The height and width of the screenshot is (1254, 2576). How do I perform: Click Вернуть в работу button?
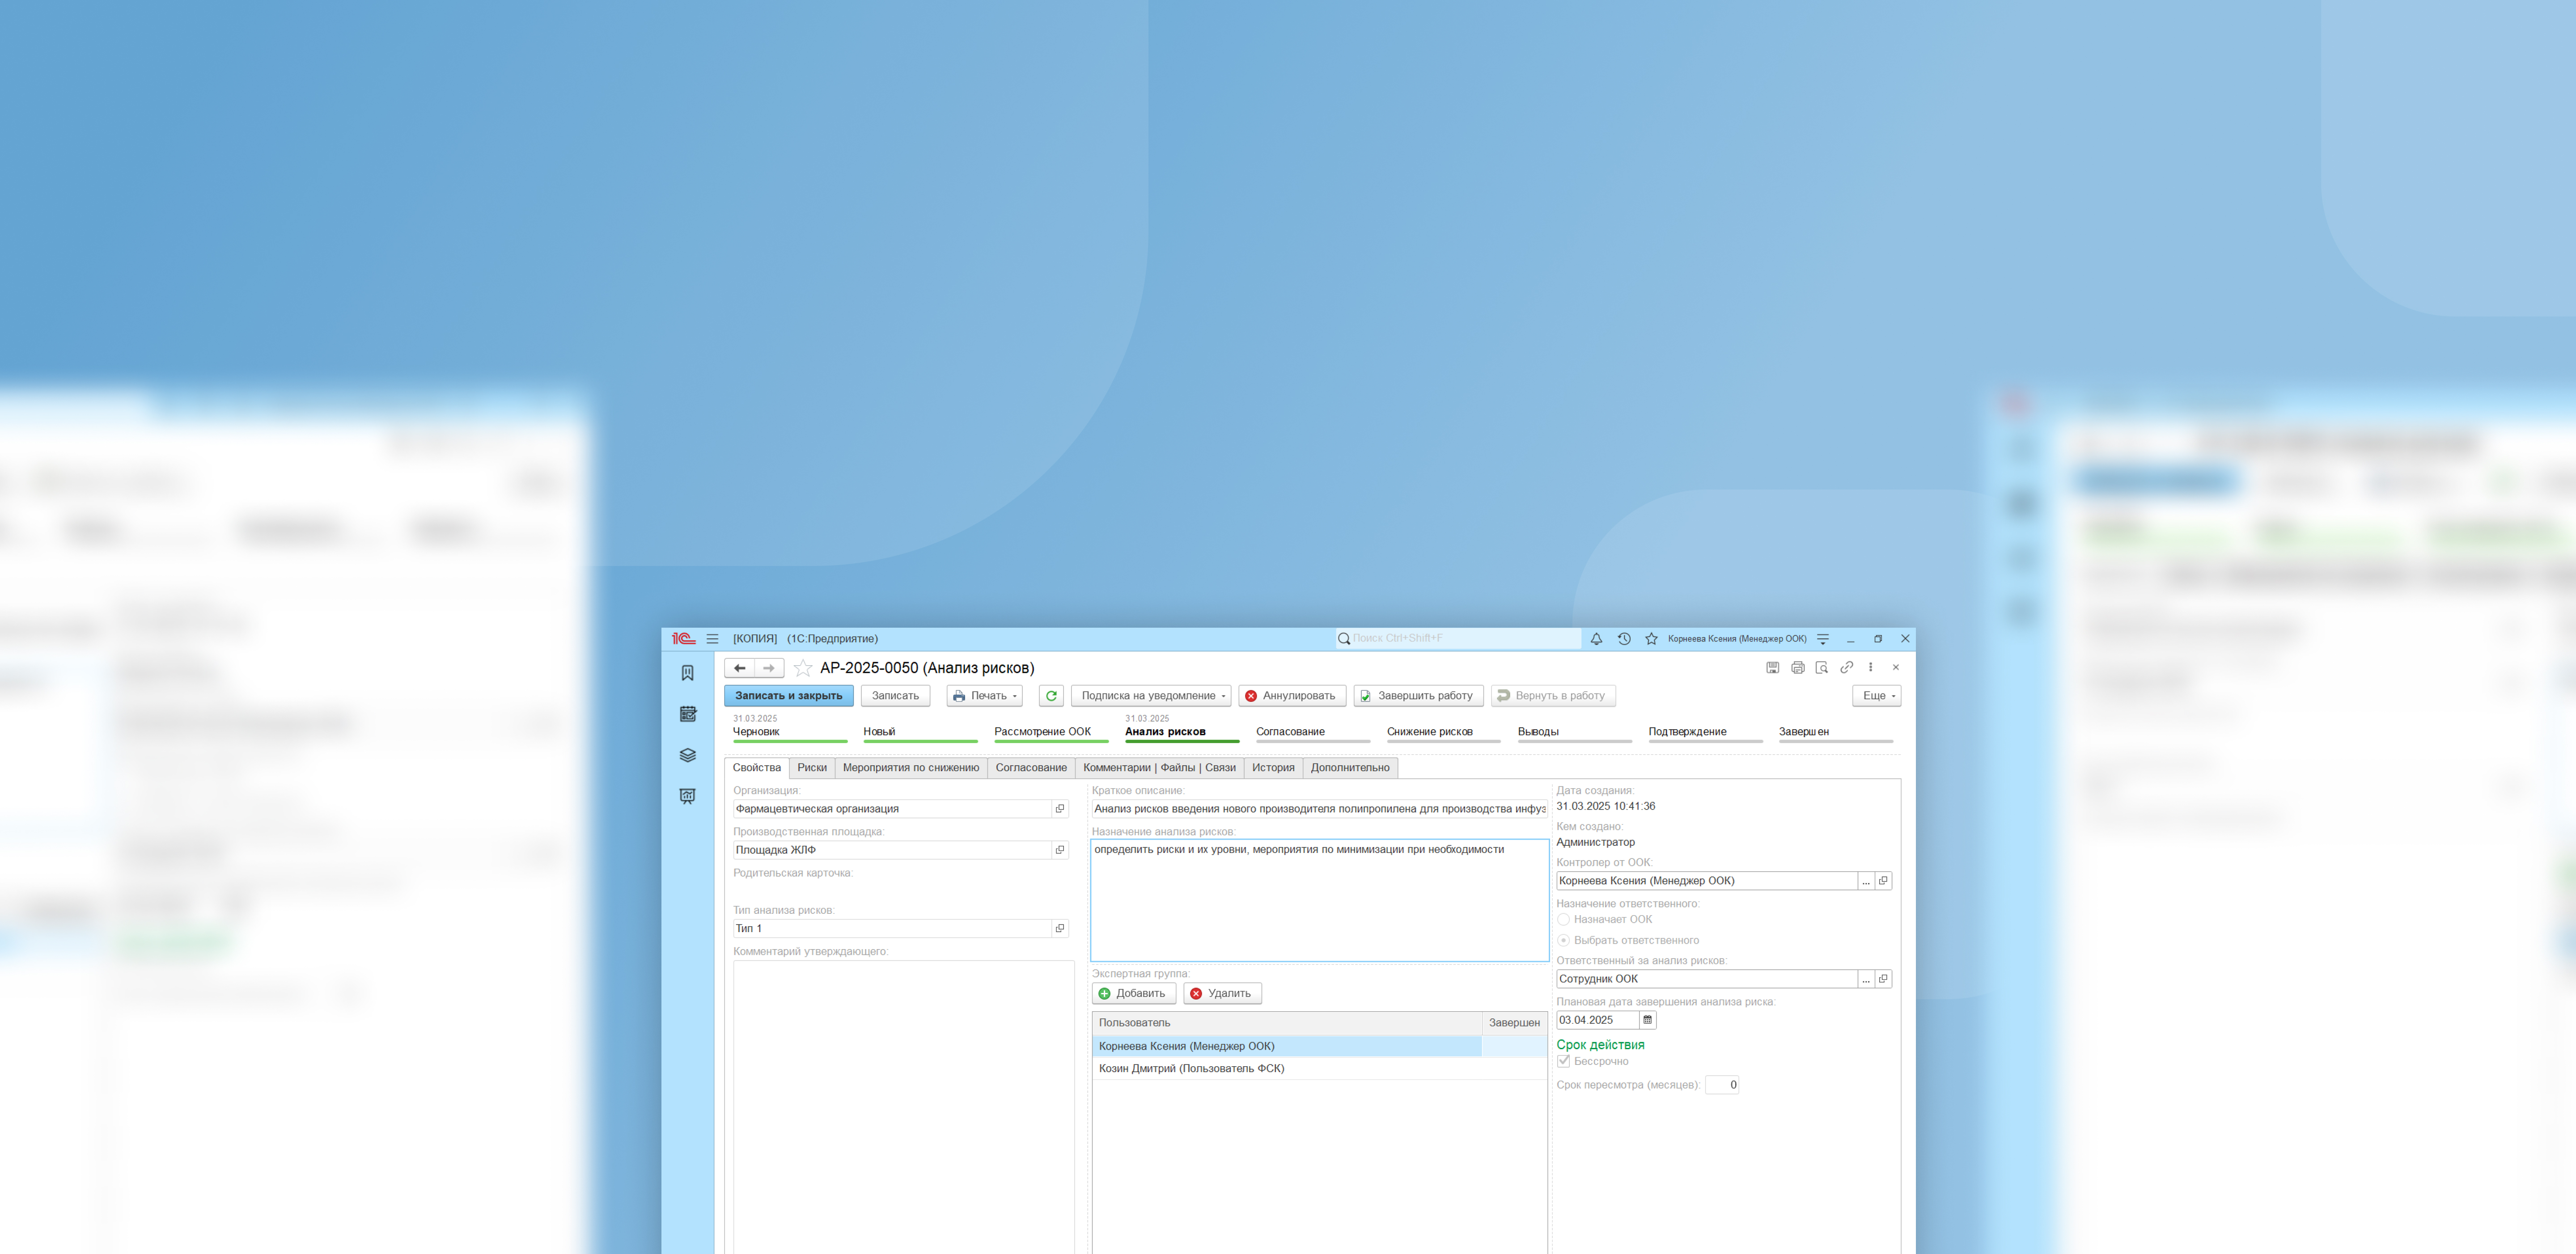click(1553, 696)
